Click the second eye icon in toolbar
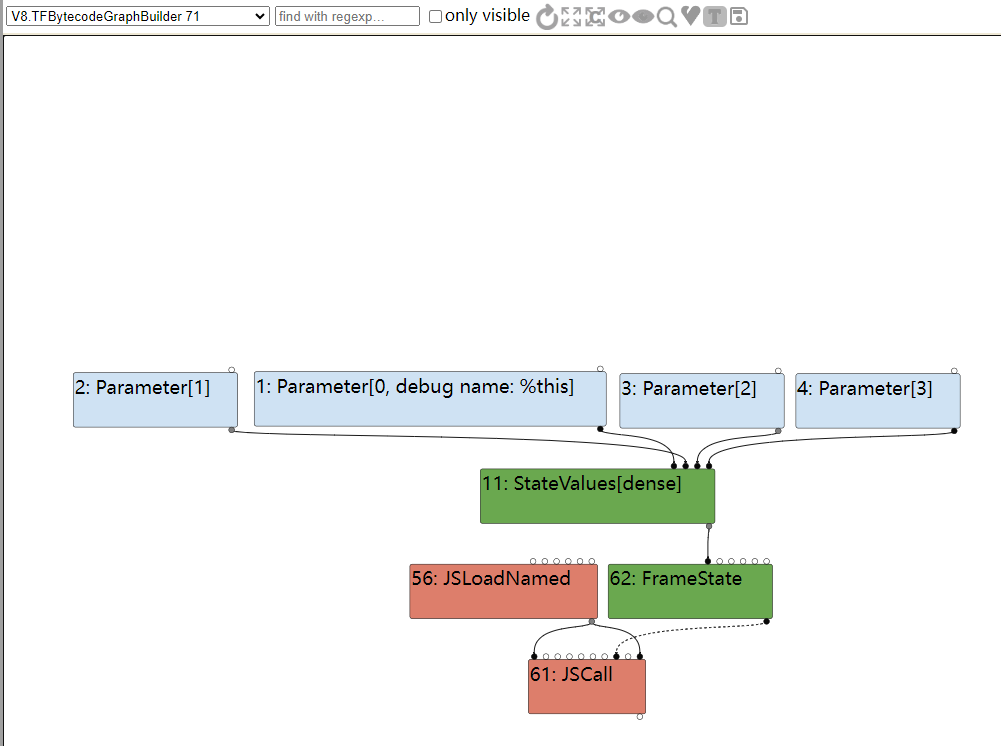The image size is (1001, 746). [643, 16]
